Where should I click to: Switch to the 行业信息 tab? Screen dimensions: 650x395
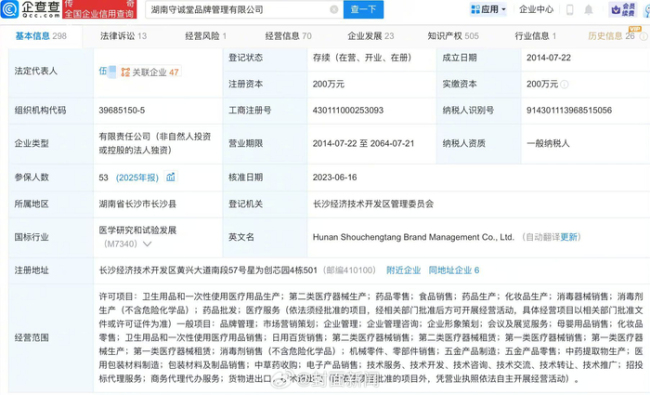535,36
